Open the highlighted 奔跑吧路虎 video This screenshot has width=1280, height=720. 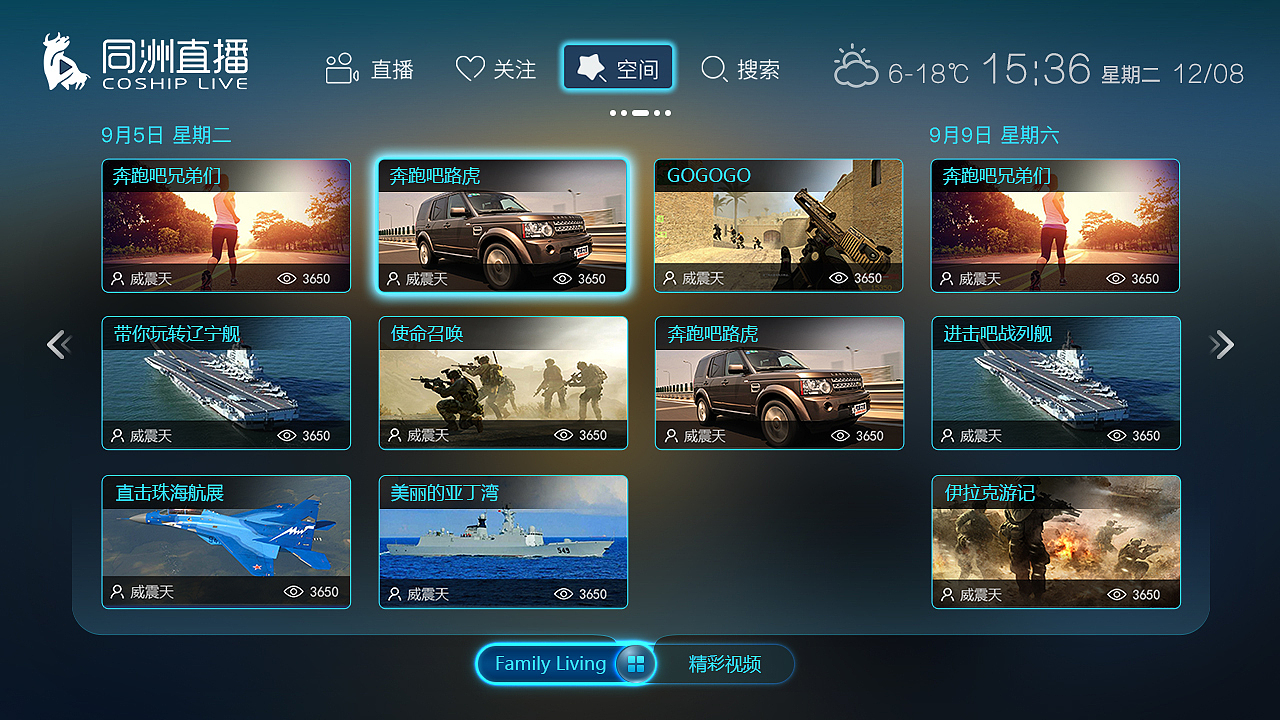coord(503,226)
